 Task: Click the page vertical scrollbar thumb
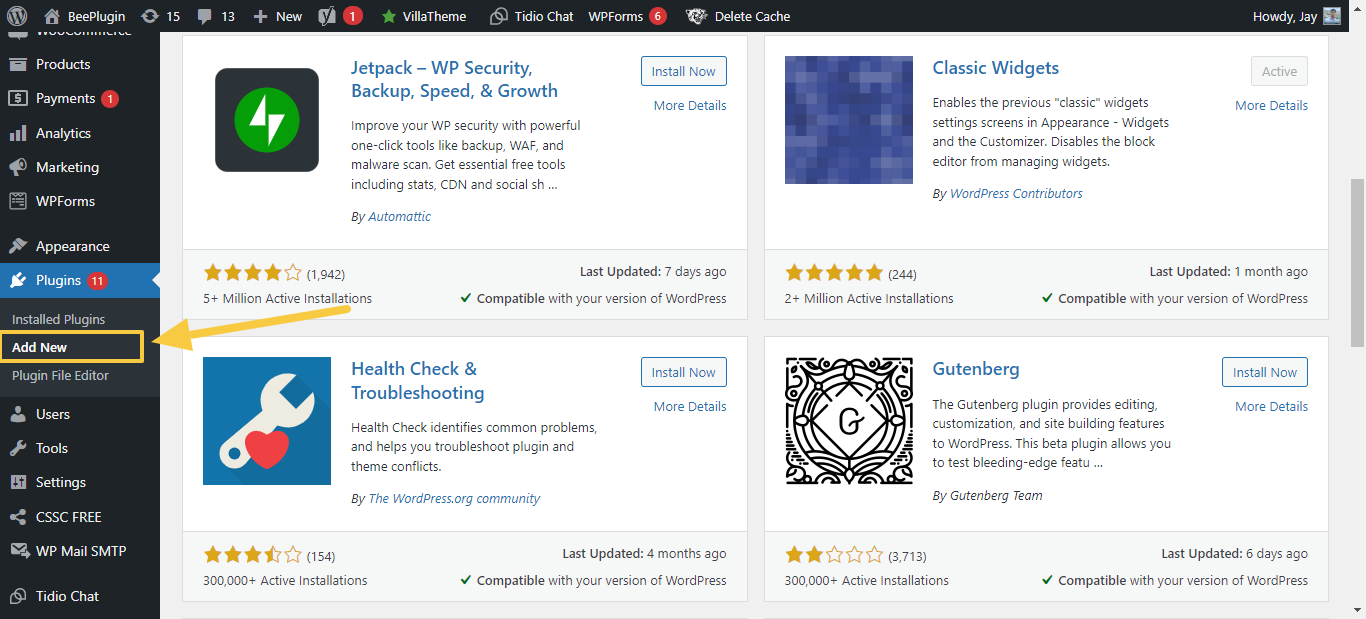1357,264
